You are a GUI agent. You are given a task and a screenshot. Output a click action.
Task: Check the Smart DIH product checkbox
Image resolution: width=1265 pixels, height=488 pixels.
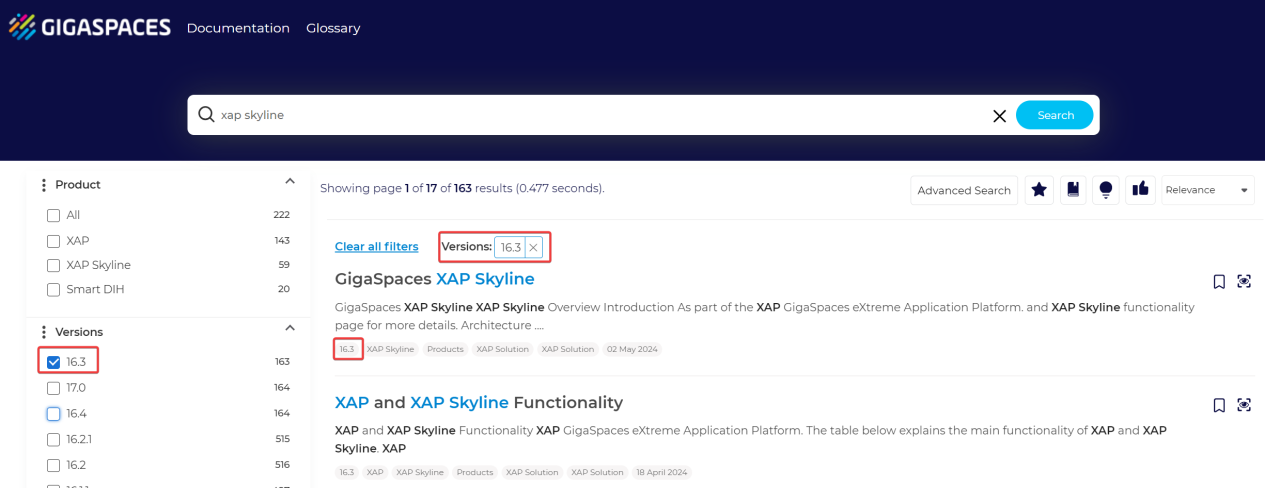click(54, 289)
